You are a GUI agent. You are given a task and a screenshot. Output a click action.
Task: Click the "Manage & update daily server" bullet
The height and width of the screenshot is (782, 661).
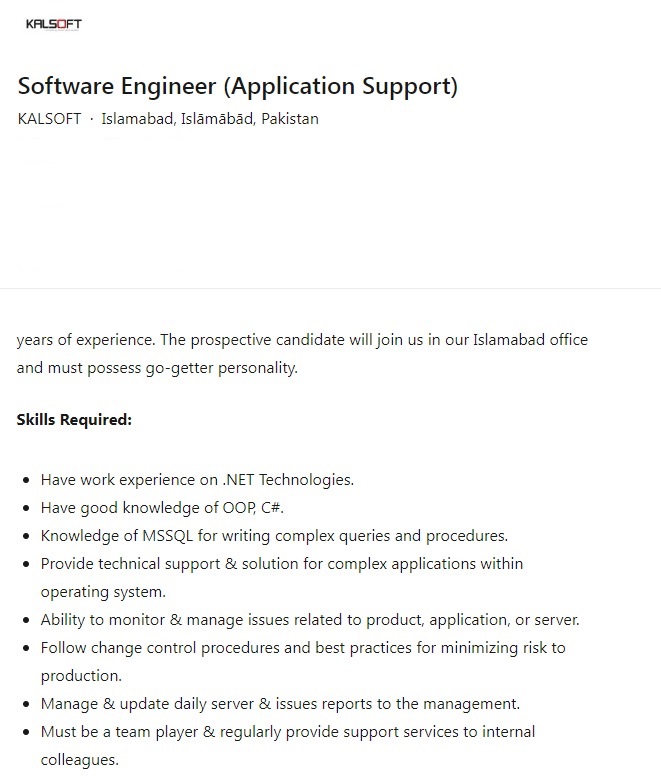pyautogui.click(x=280, y=703)
